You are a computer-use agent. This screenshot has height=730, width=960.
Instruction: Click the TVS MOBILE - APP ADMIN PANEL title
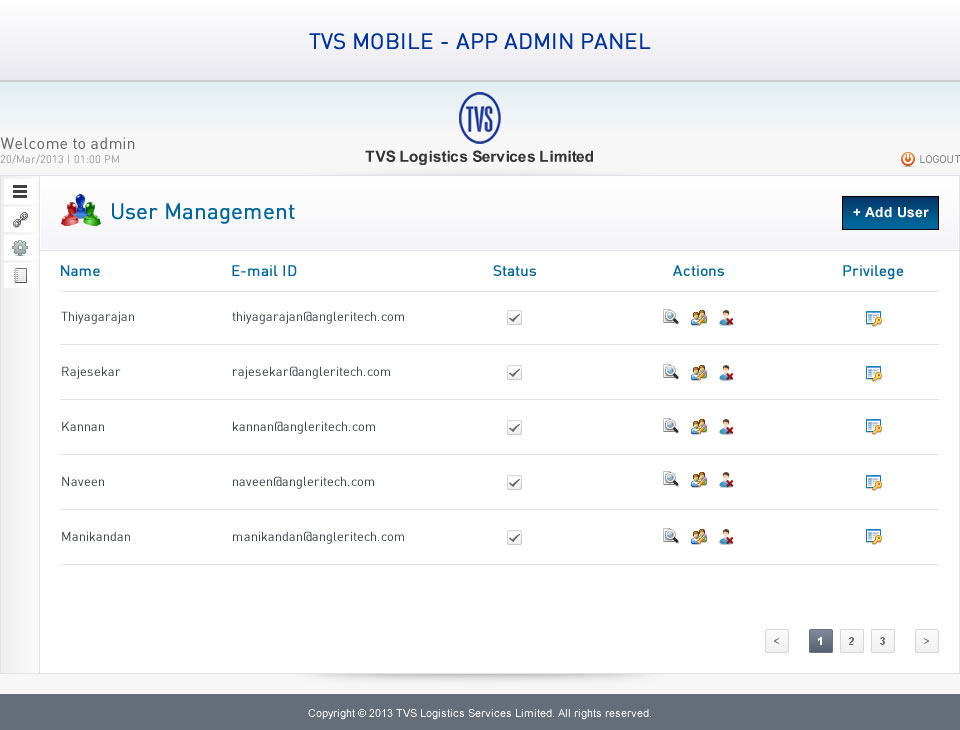[x=479, y=42]
